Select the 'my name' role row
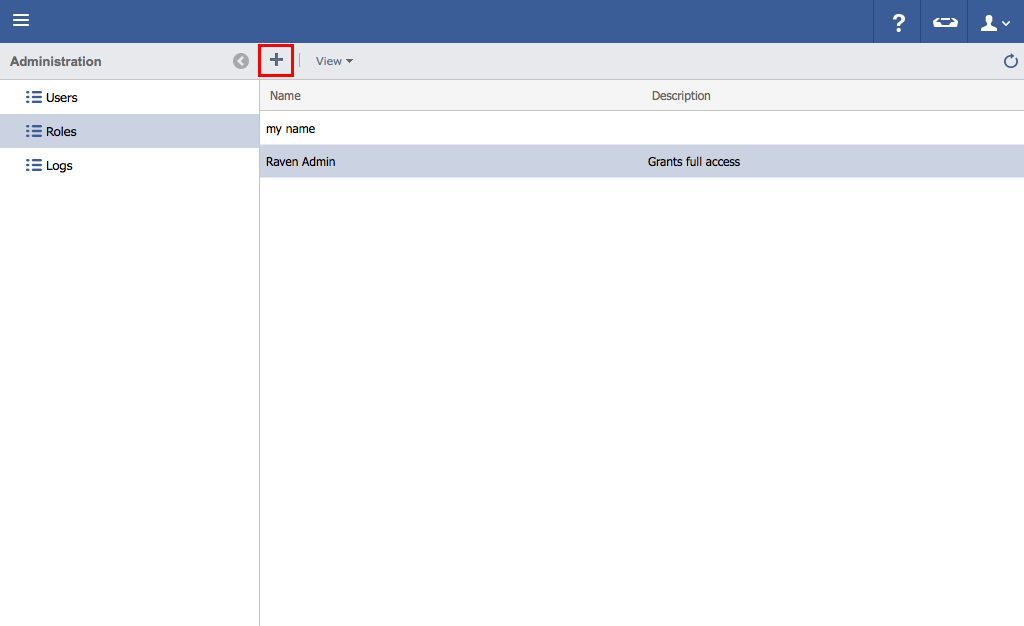Screen dimensions: 1024x626 tap(291, 129)
